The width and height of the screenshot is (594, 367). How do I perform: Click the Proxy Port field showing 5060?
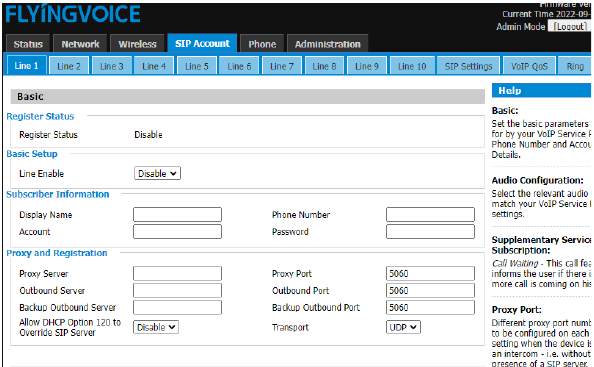(x=430, y=273)
